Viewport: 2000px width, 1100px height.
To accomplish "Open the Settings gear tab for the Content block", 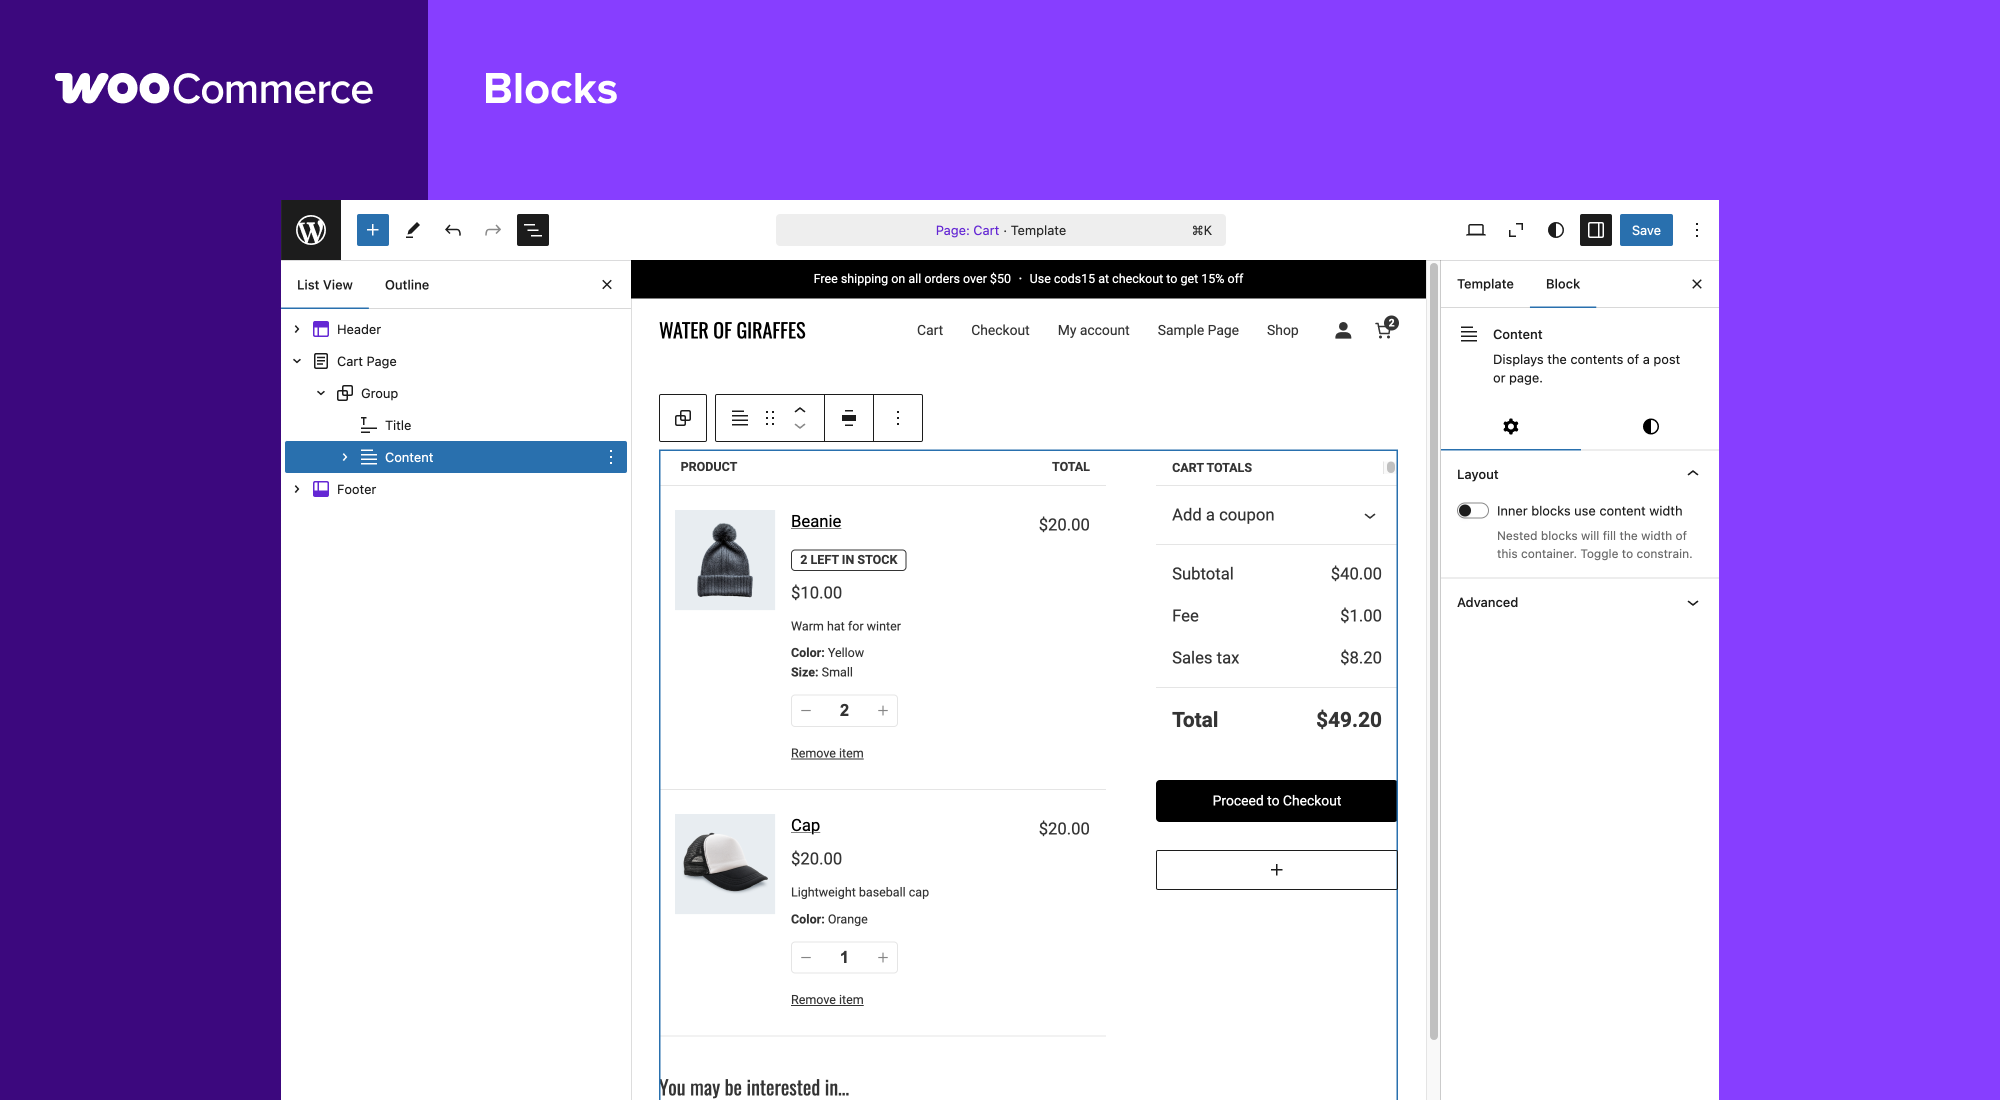I will point(1510,426).
